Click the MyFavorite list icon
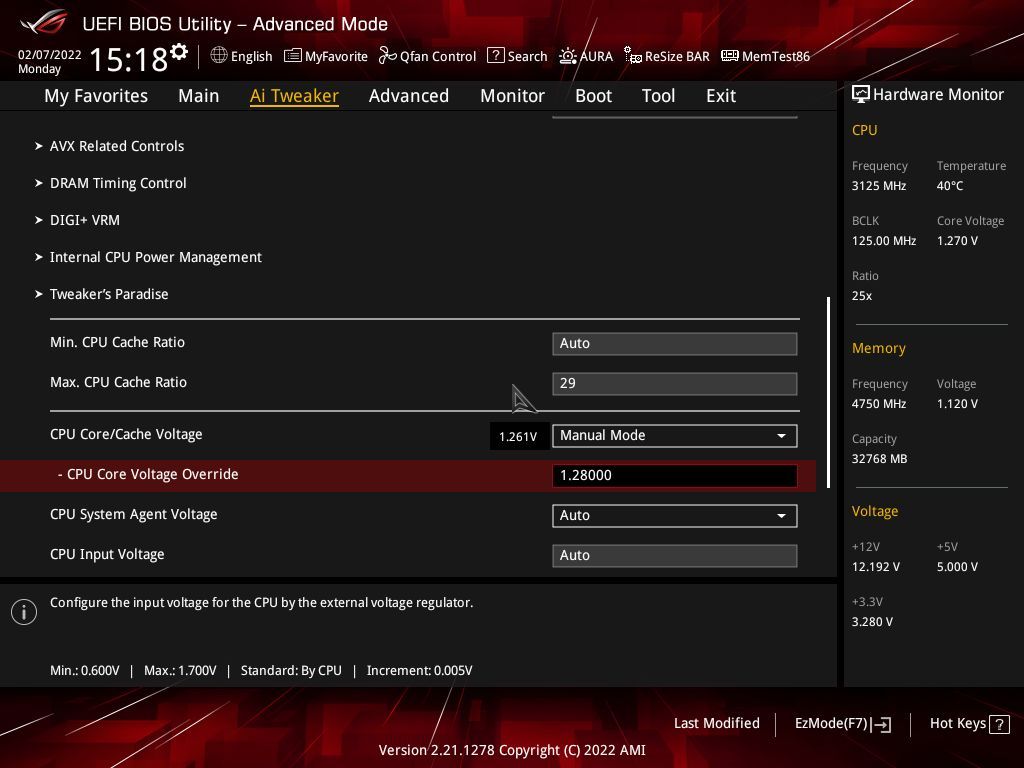This screenshot has width=1024, height=768. click(x=293, y=56)
